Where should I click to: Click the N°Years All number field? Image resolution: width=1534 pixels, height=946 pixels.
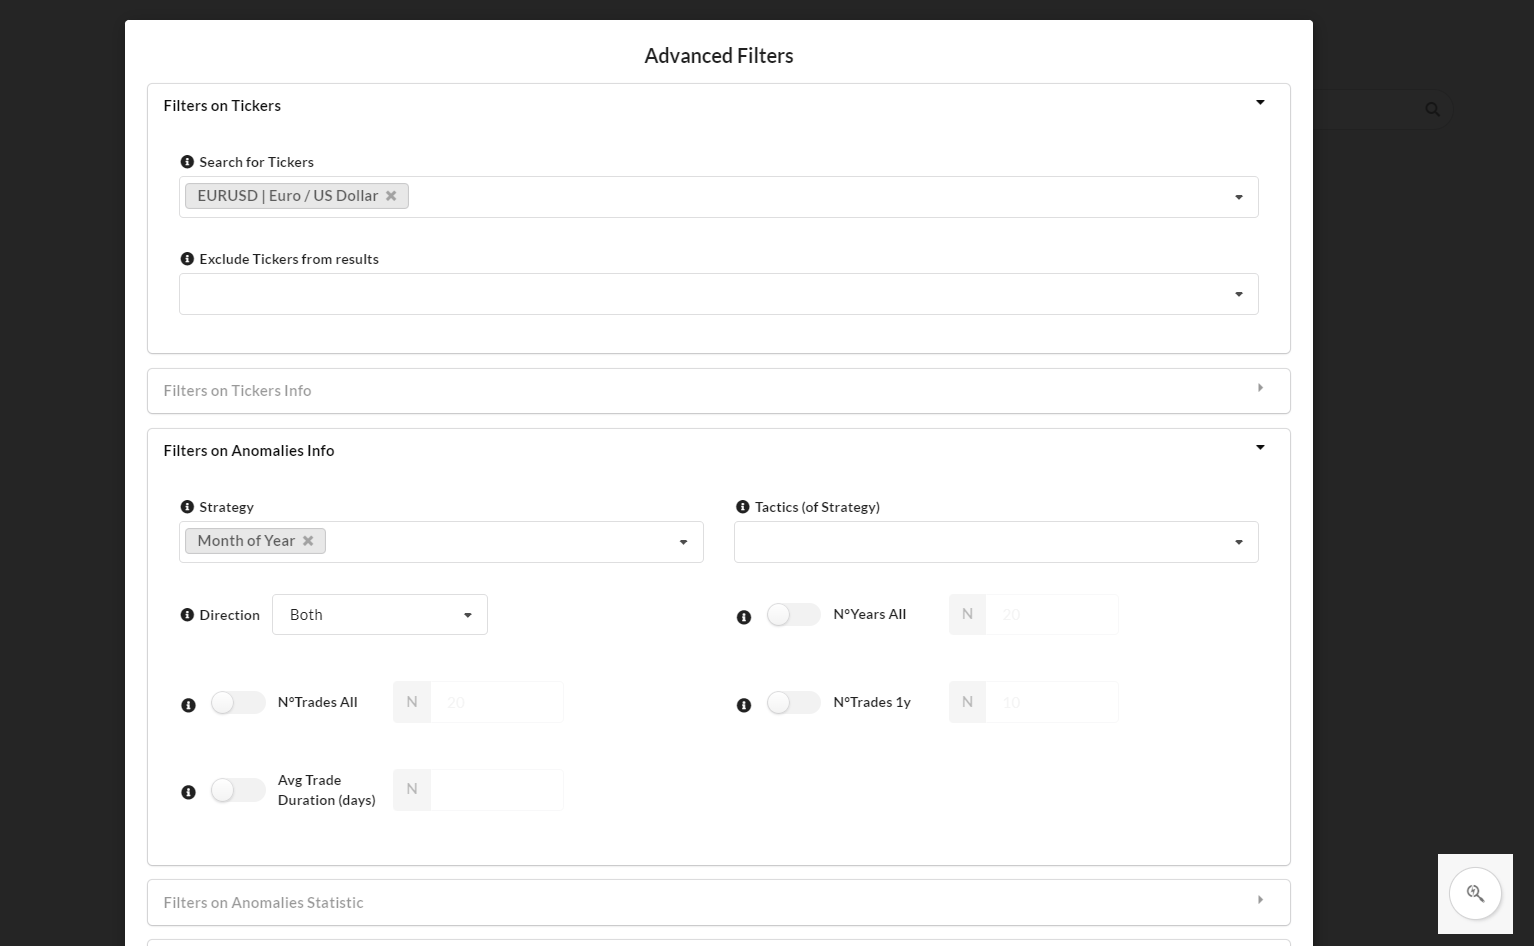click(1052, 615)
